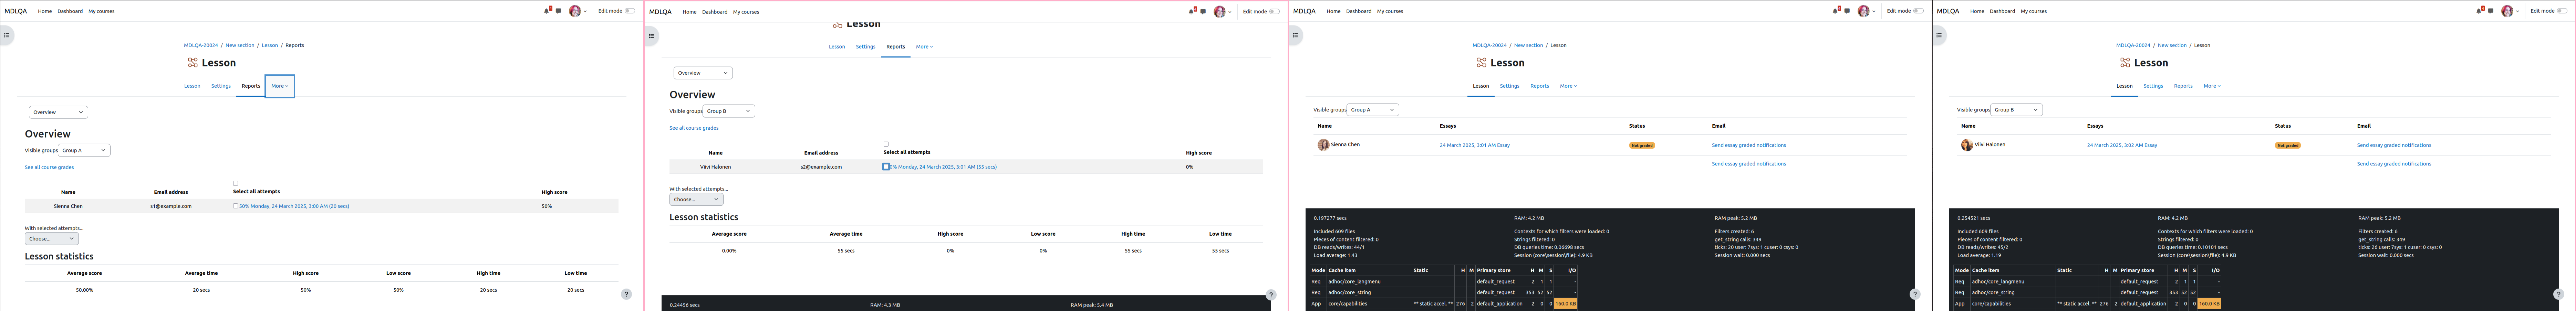This screenshot has width=2576, height=311.
Task: Open Viivi Halonen's 0% Monday attempt link
Action: (943, 167)
